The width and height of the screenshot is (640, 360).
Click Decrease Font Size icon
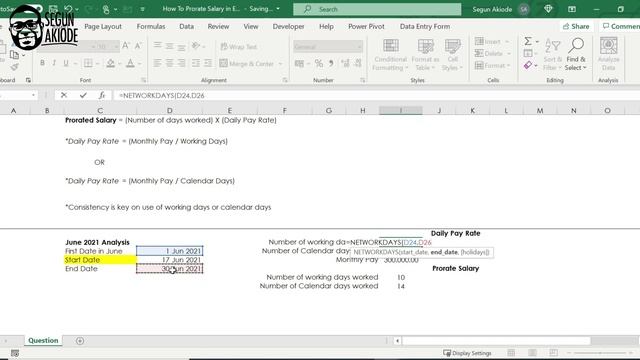coord(138,46)
